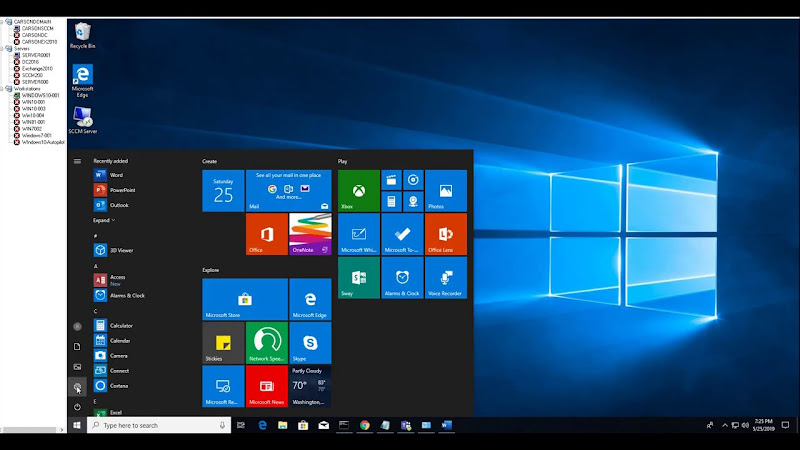Collapse the CARSONDOMAIN tree node
The image size is (800, 450).
click(x=2, y=22)
